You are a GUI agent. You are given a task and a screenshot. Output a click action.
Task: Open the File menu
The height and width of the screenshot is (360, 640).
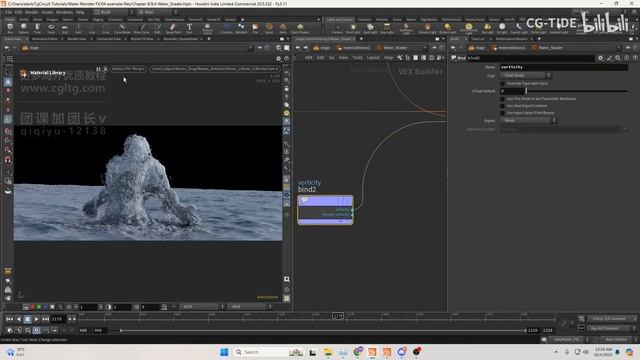[9, 12]
